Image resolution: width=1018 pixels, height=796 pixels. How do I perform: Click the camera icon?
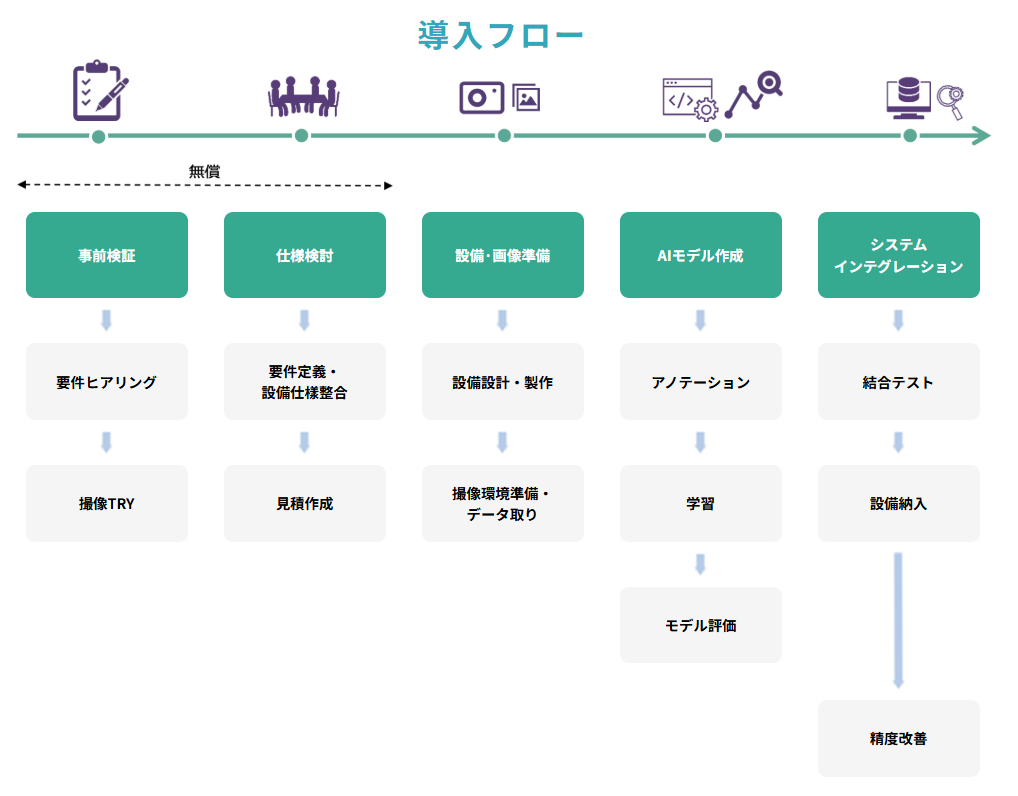[481, 97]
